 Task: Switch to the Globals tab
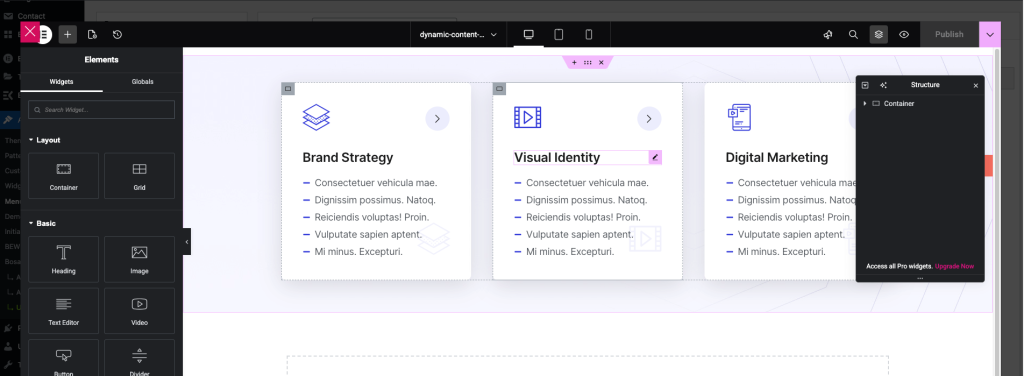click(142, 82)
